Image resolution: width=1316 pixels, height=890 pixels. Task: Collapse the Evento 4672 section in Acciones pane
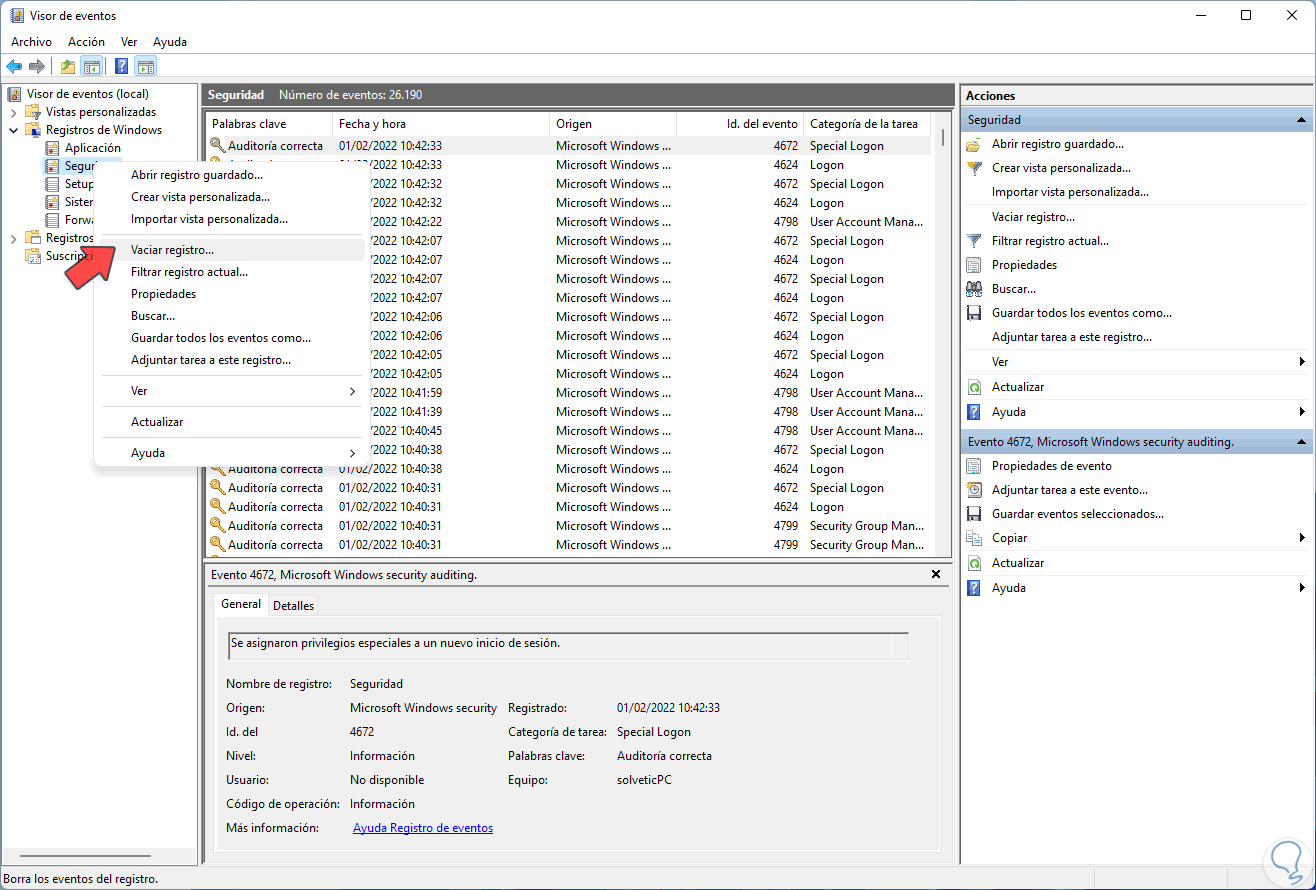pos(1301,441)
